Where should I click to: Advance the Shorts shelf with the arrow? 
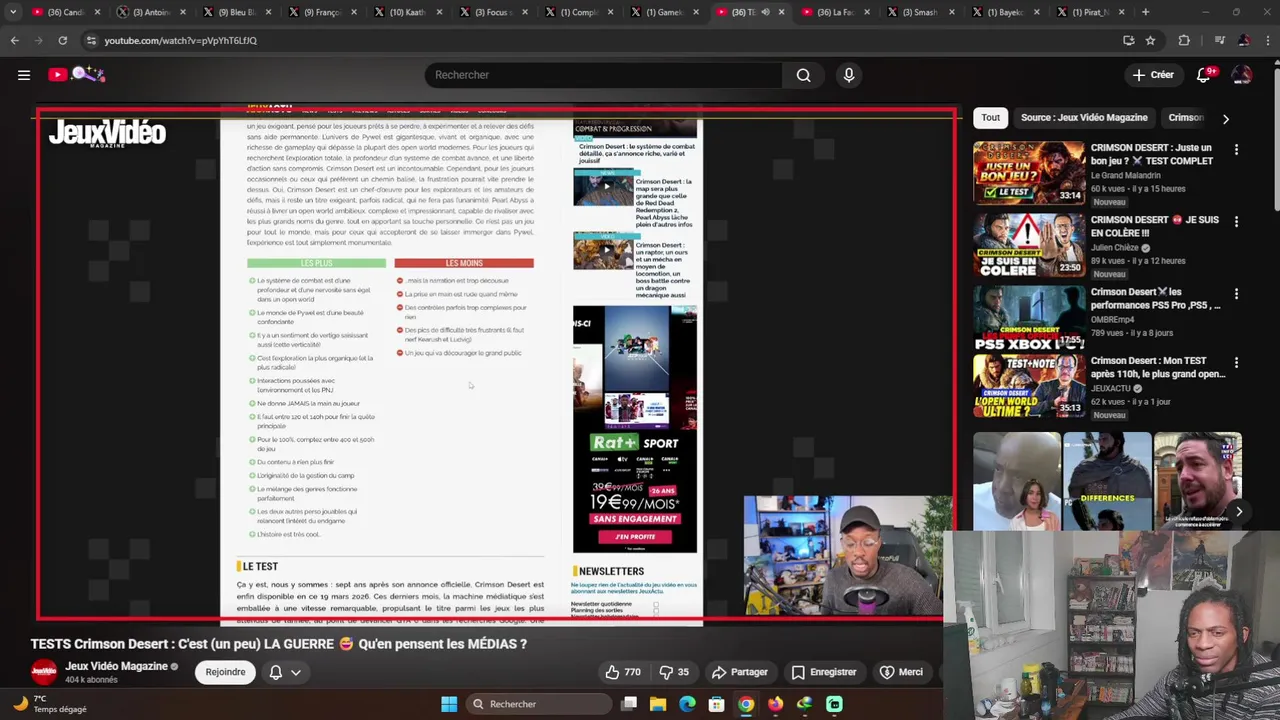[x=1239, y=512]
